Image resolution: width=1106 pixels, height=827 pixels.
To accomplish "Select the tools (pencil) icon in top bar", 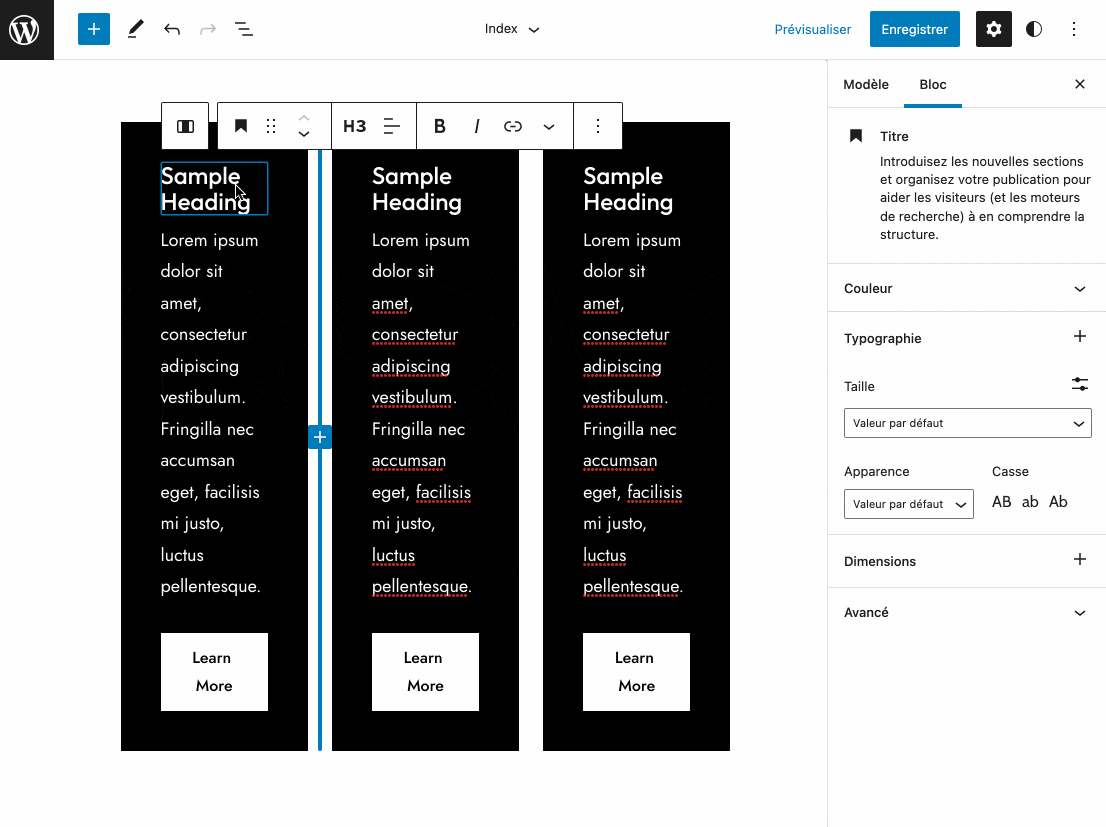I will pos(135,29).
